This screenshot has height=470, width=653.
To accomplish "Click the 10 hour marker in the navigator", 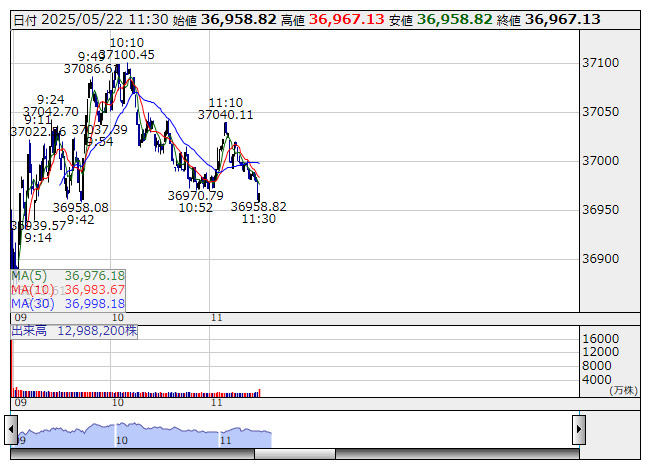I will pos(122,440).
